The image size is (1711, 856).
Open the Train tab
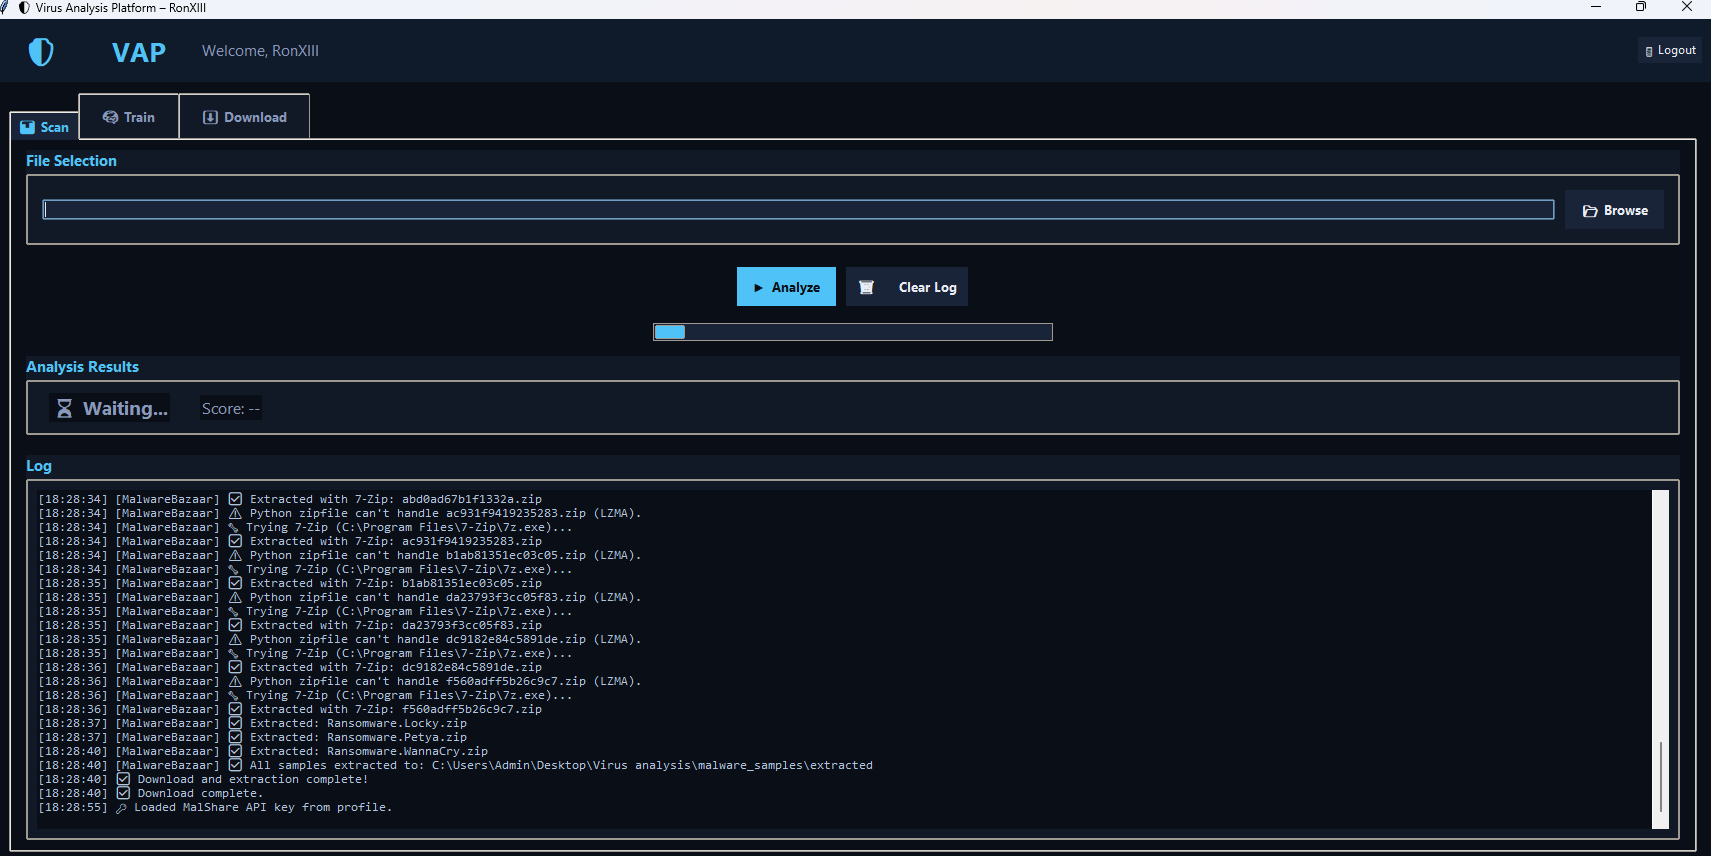tap(129, 117)
